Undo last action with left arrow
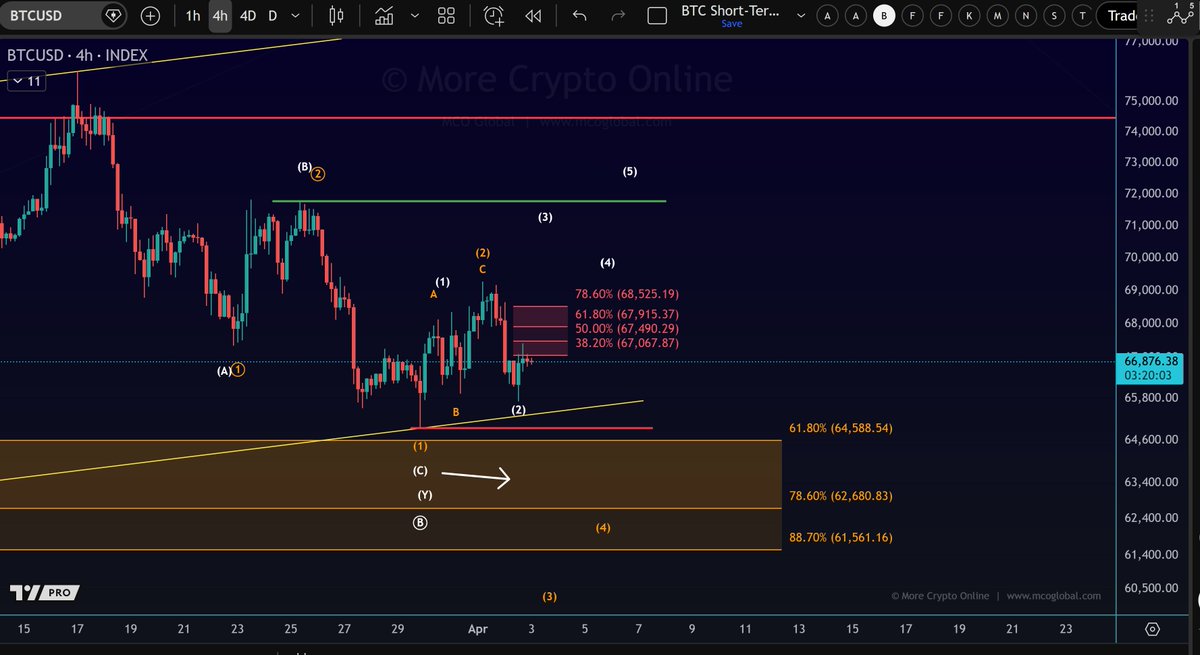Screen dimensions: 1200x655 (579, 16)
